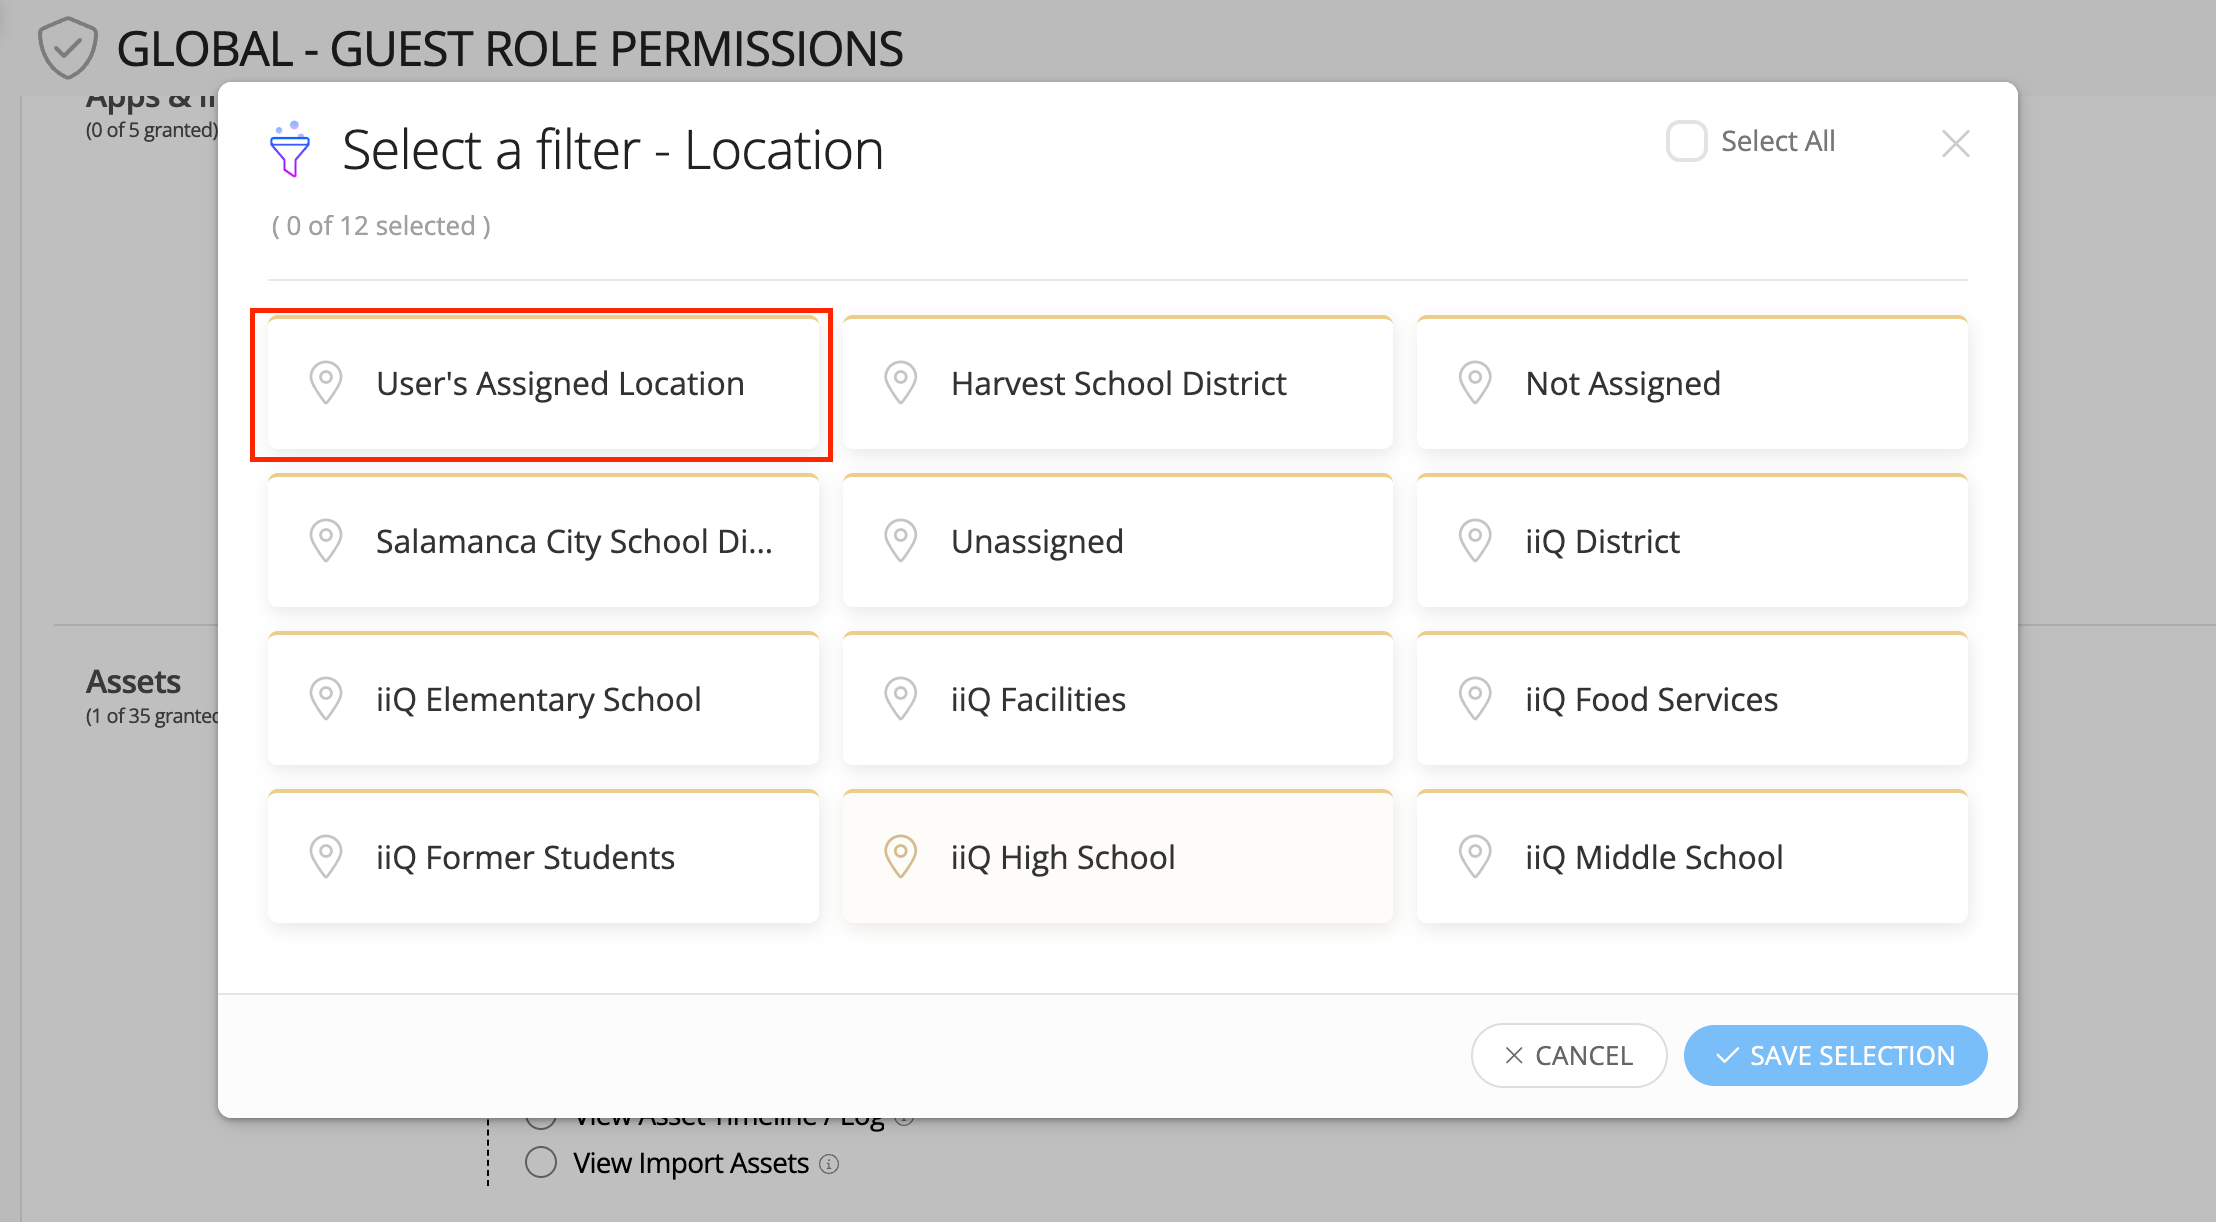Select the View Import Assets radio button
The height and width of the screenshot is (1222, 2216).
point(541,1162)
